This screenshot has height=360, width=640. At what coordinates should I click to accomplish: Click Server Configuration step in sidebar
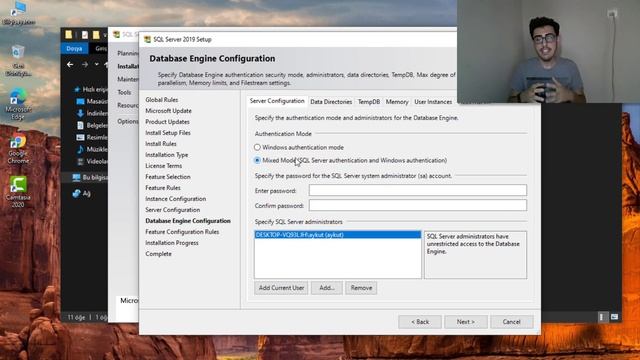click(173, 210)
